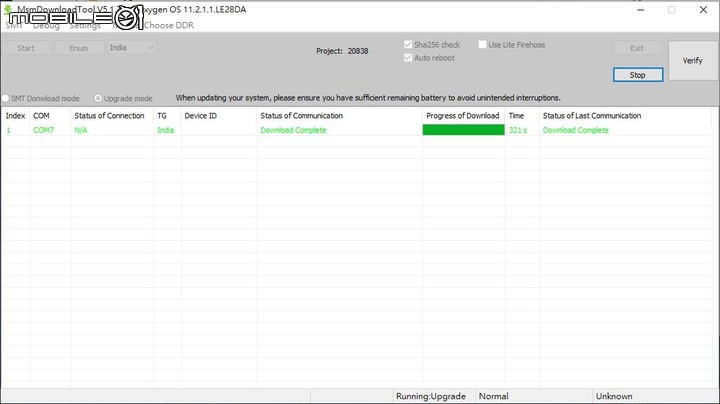Click the Normal status bar entry
The image size is (720, 404).
494,396
